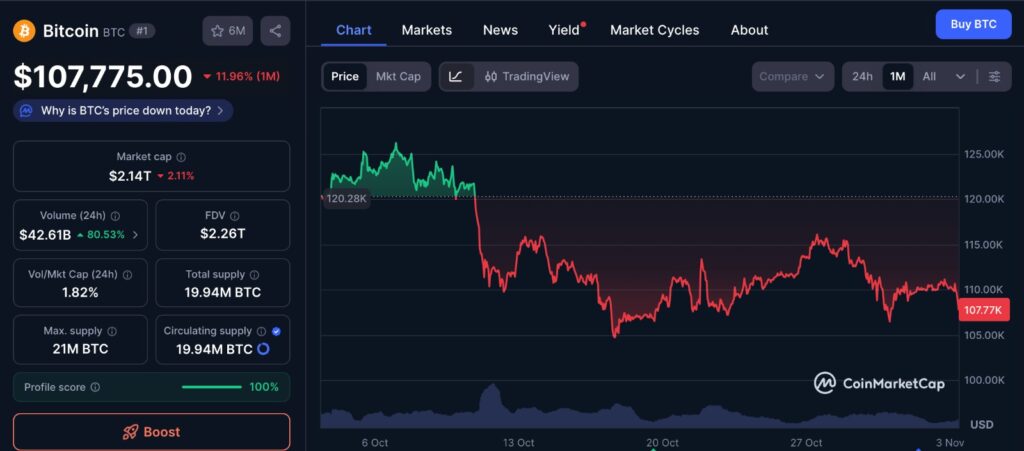Click the 13 Oct date axis label
The height and width of the screenshot is (451, 1024).
click(x=519, y=443)
